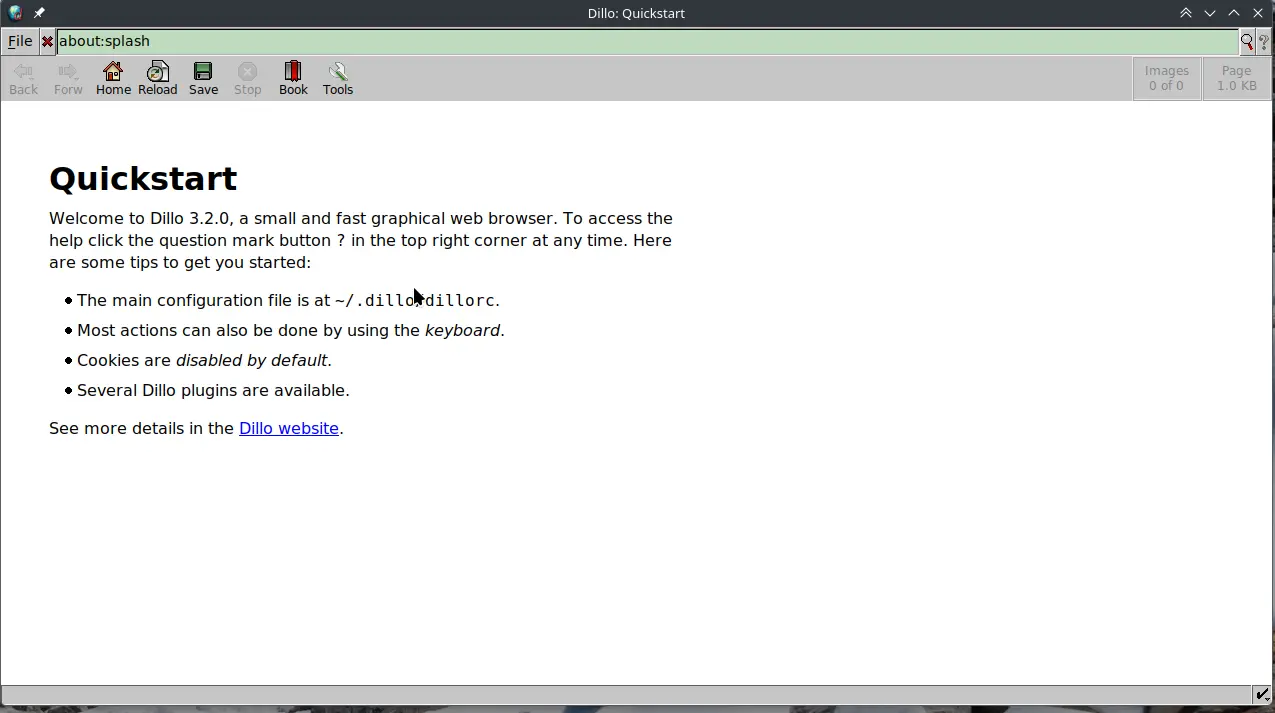
Task: Open the File menu
Action: coord(20,42)
